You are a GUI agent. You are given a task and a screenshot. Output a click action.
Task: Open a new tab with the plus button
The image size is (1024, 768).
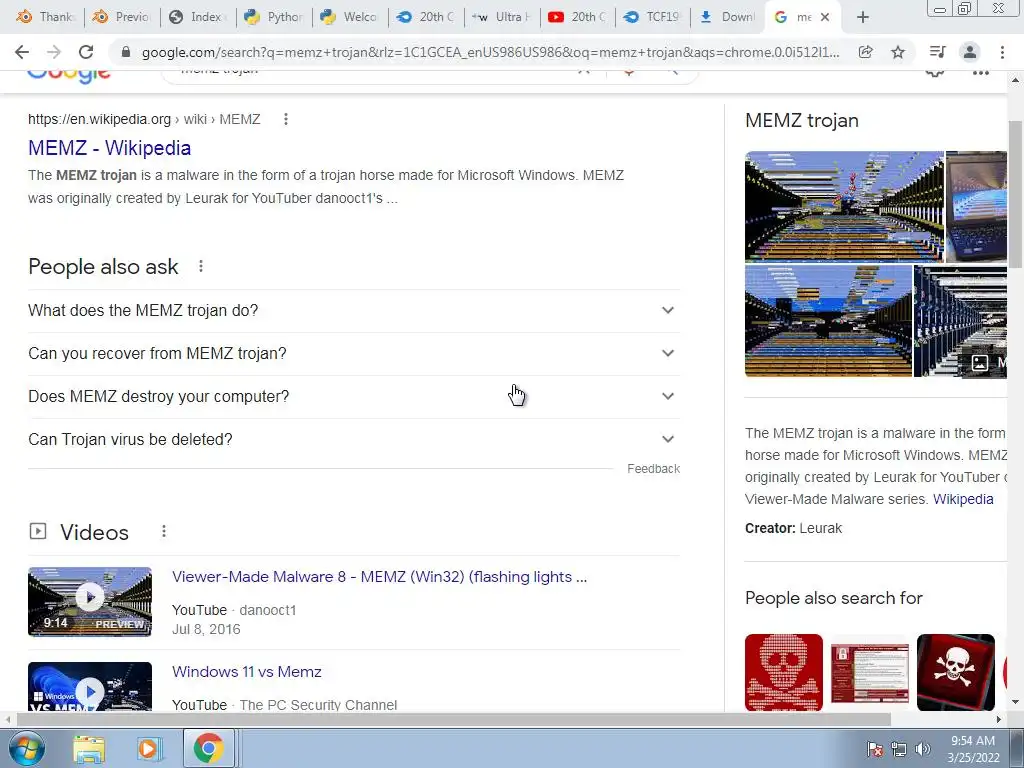[x=863, y=17]
